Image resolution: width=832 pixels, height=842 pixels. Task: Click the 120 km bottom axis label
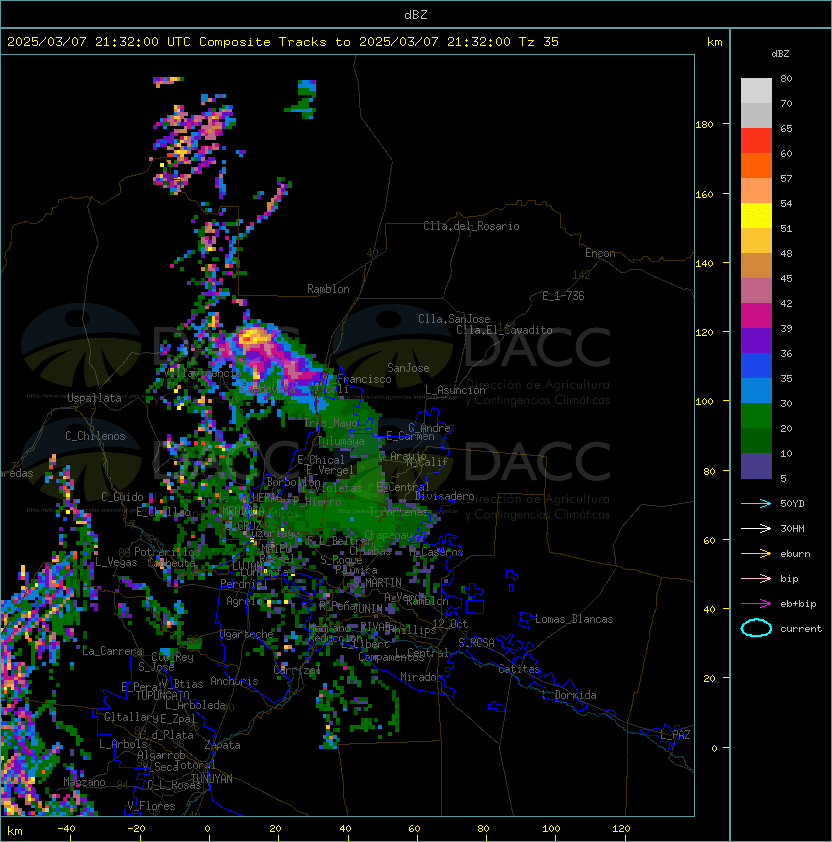click(621, 829)
